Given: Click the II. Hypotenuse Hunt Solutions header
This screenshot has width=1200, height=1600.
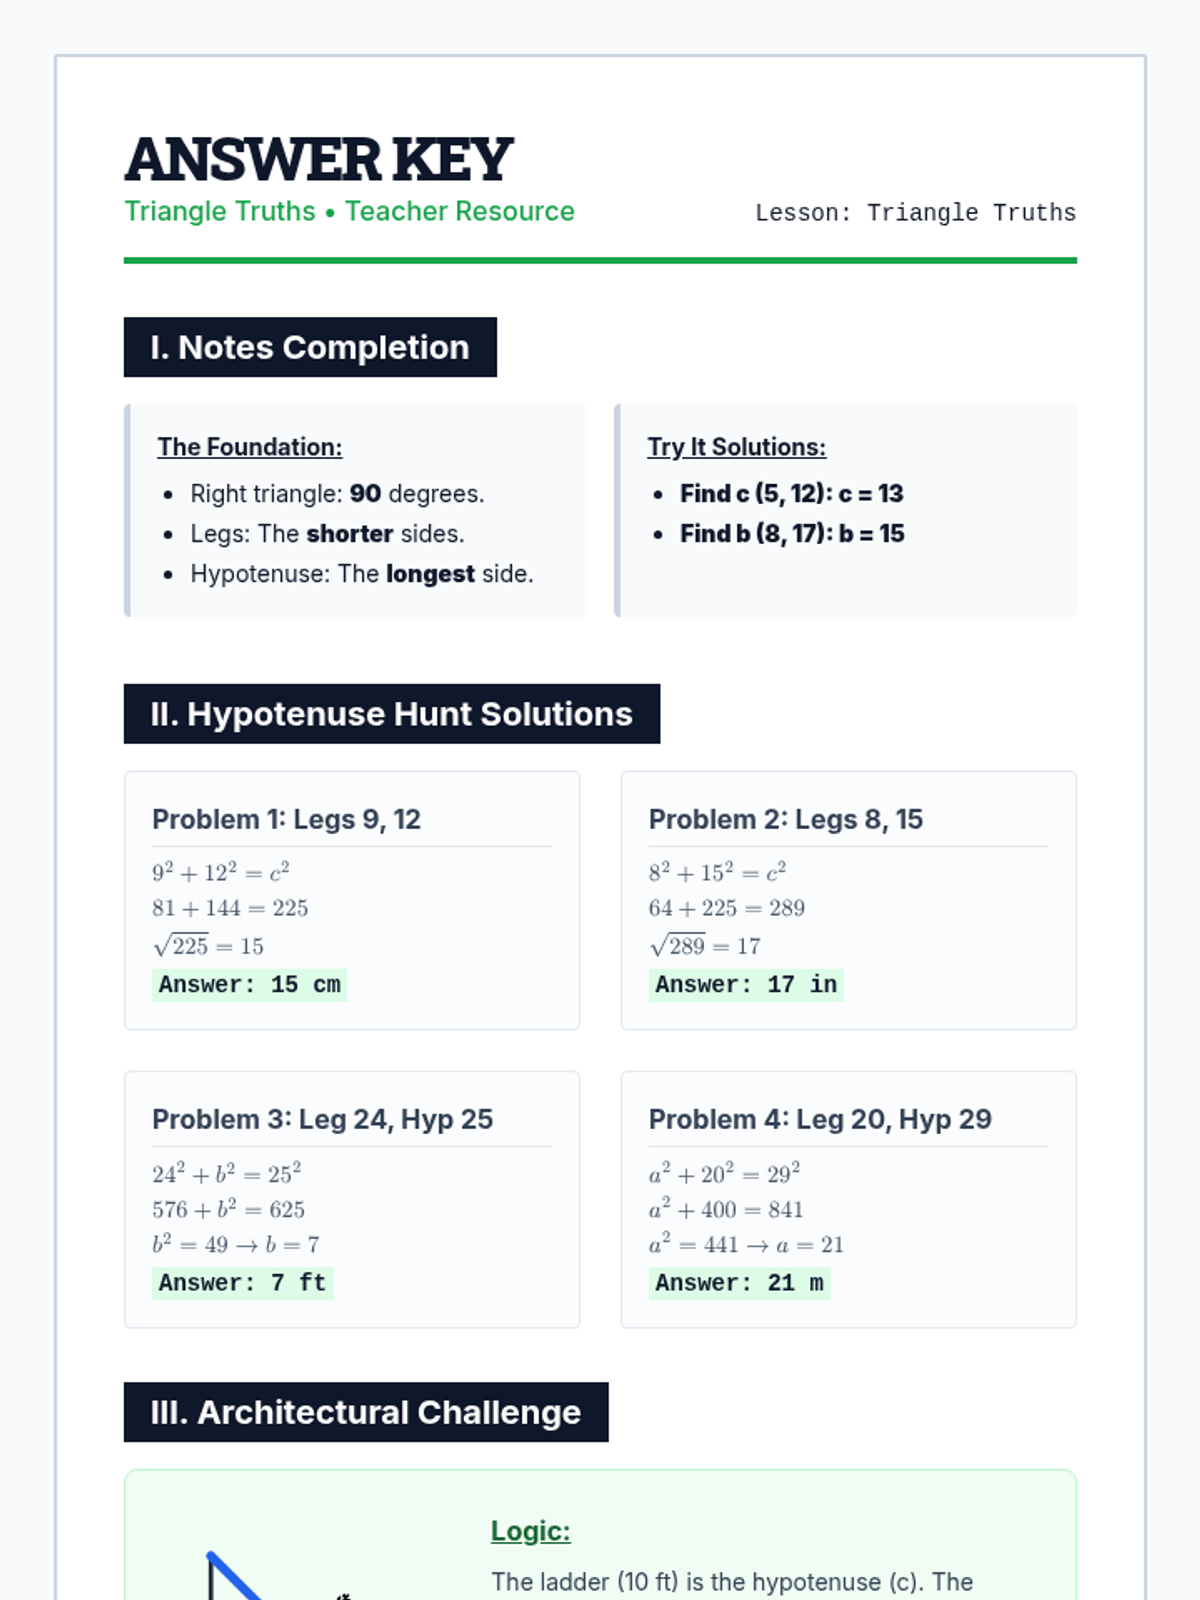Looking at the screenshot, I should [392, 714].
